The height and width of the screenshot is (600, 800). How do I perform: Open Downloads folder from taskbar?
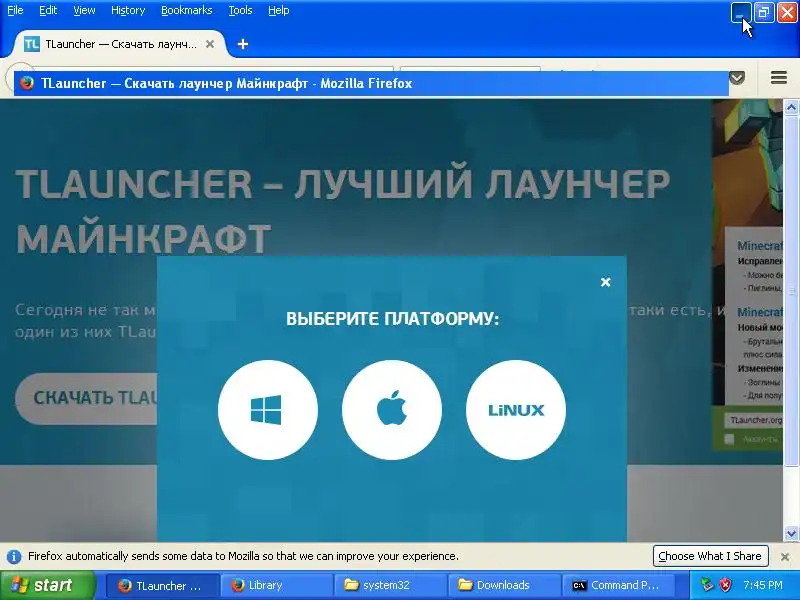(504, 586)
